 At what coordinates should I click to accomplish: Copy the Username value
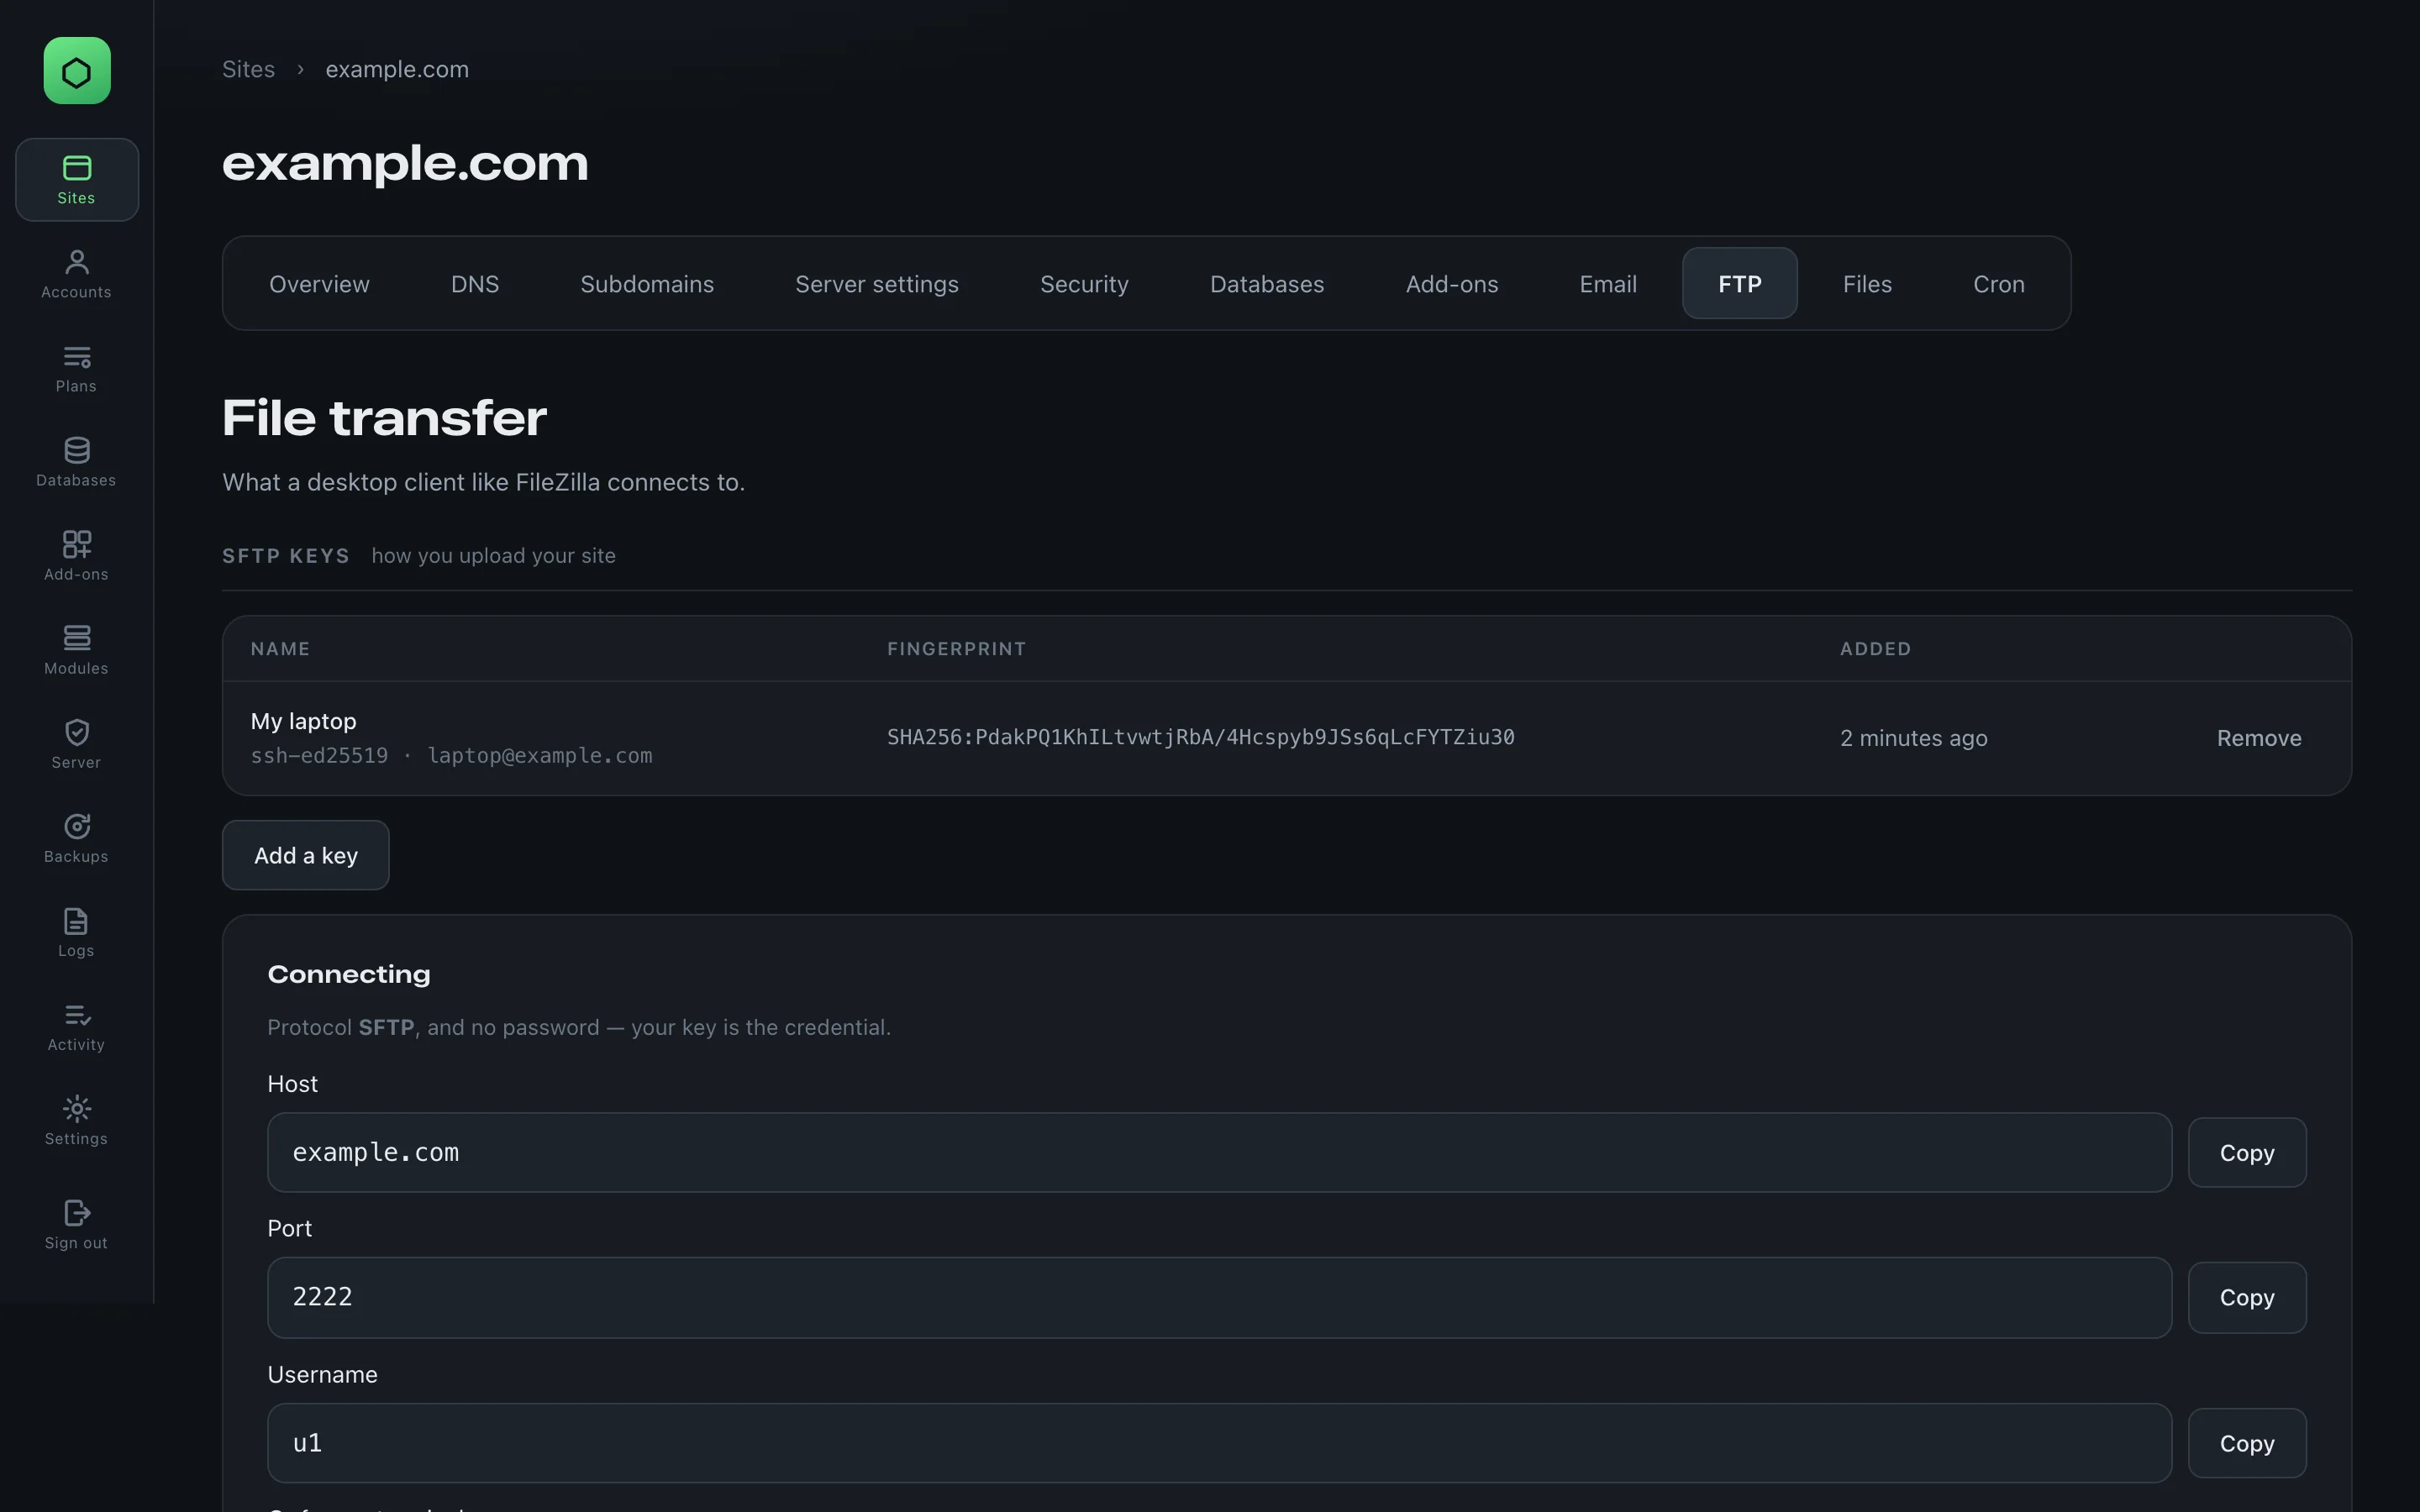(x=2247, y=1444)
